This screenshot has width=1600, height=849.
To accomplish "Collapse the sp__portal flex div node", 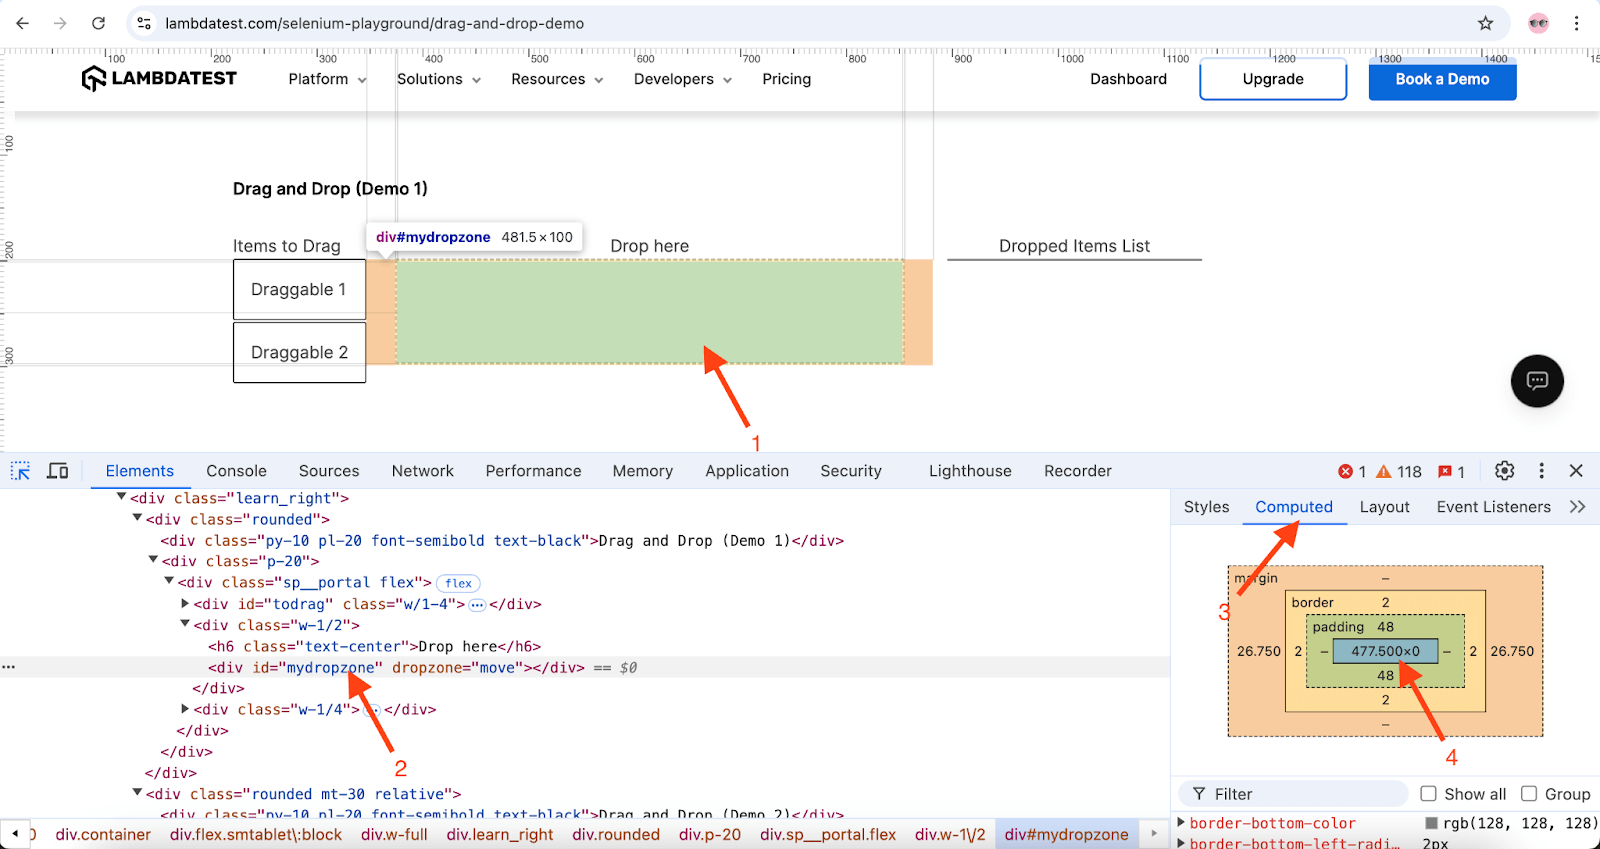I will (x=169, y=581).
